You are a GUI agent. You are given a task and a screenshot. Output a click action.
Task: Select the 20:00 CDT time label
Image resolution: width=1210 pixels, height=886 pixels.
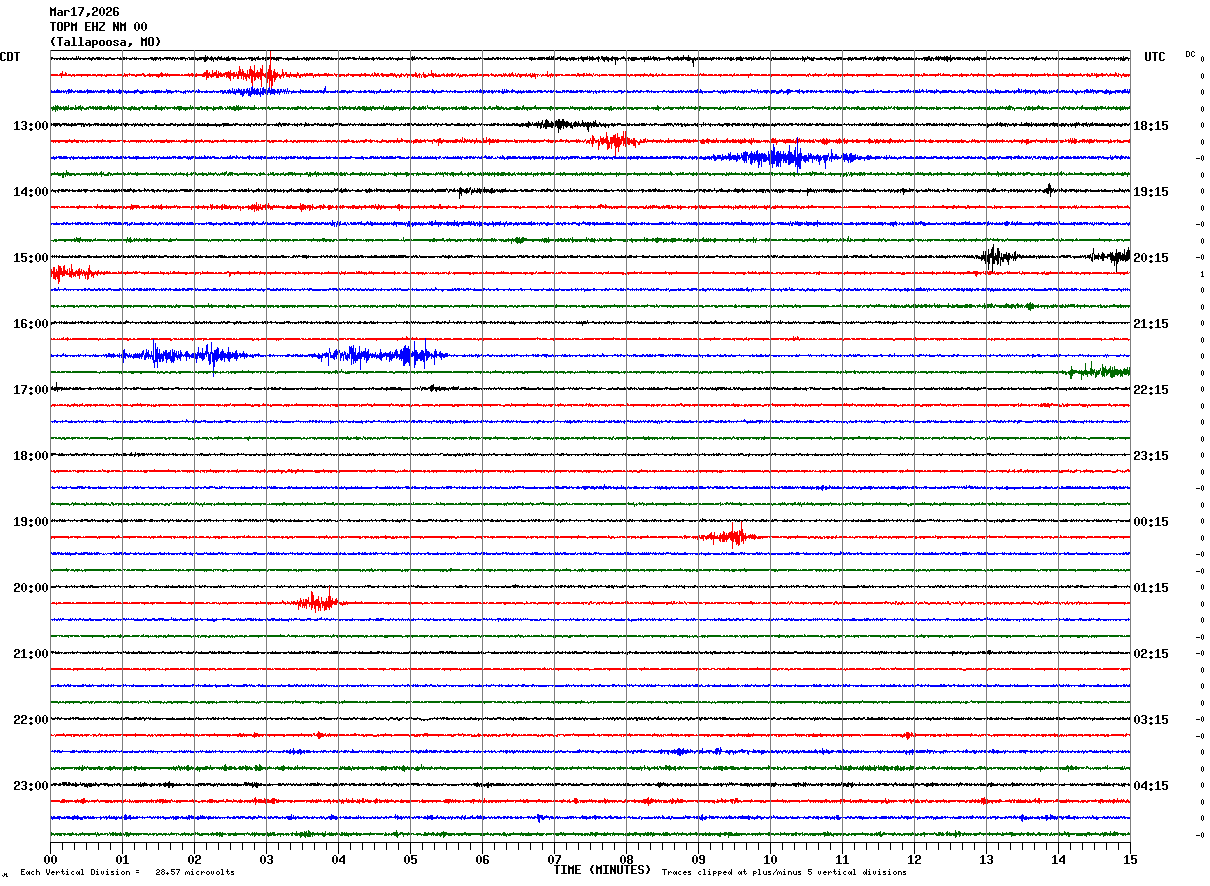pyautogui.click(x=30, y=588)
